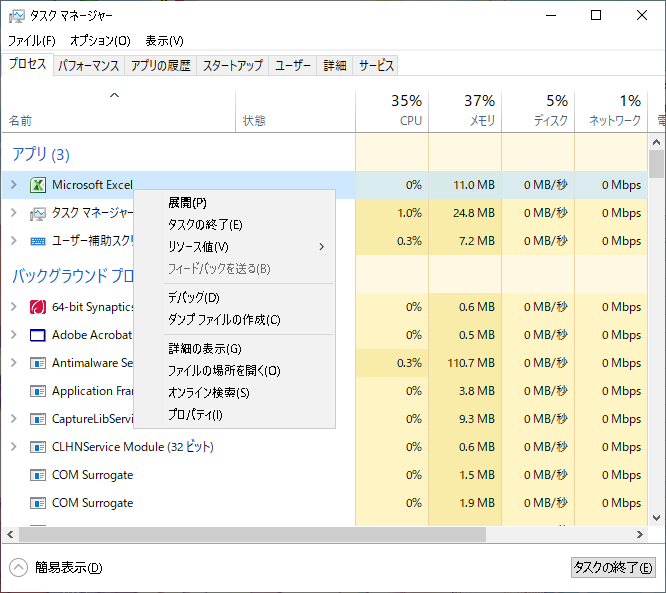Choose 展開(P) in the context menu
The image size is (666, 593).
point(234,203)
